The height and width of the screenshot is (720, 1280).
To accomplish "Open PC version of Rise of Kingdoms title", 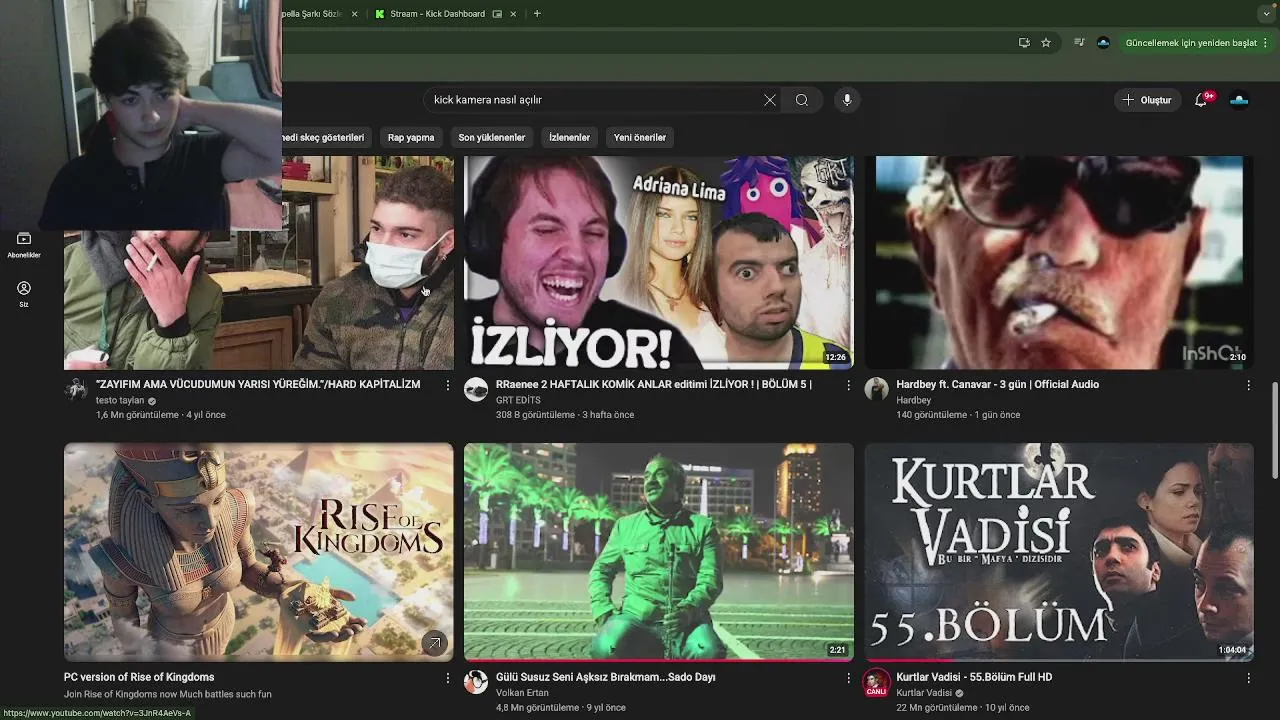I will pyautogui.click(x=139, y=678).
